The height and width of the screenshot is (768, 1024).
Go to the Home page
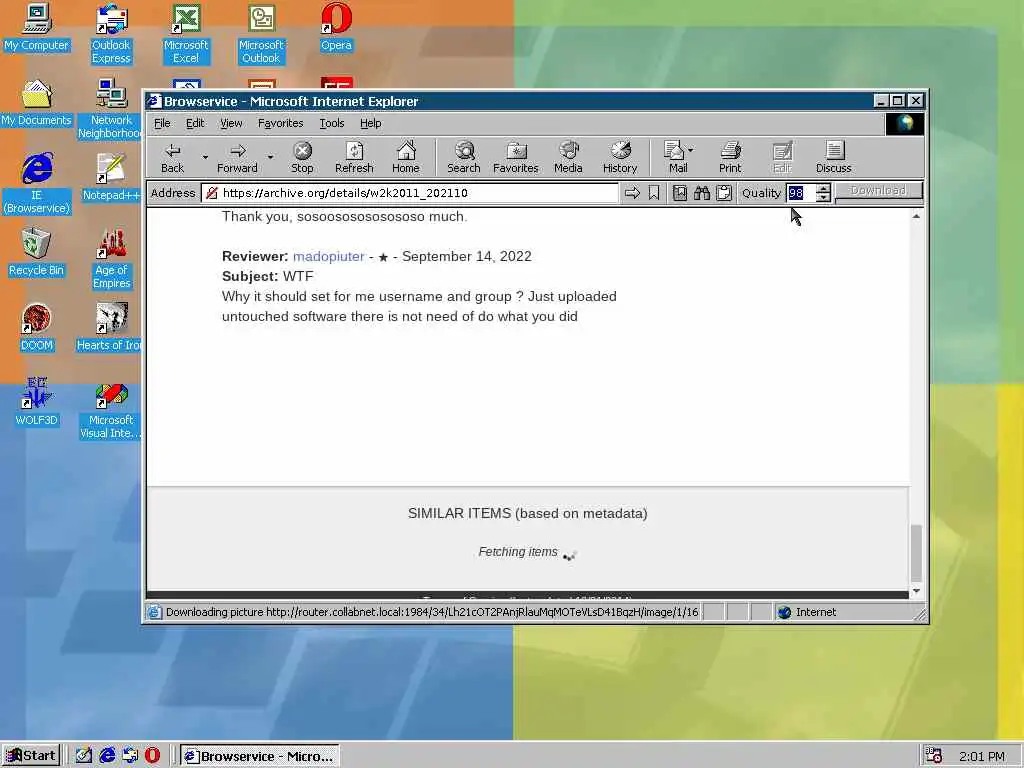(406, 158)
